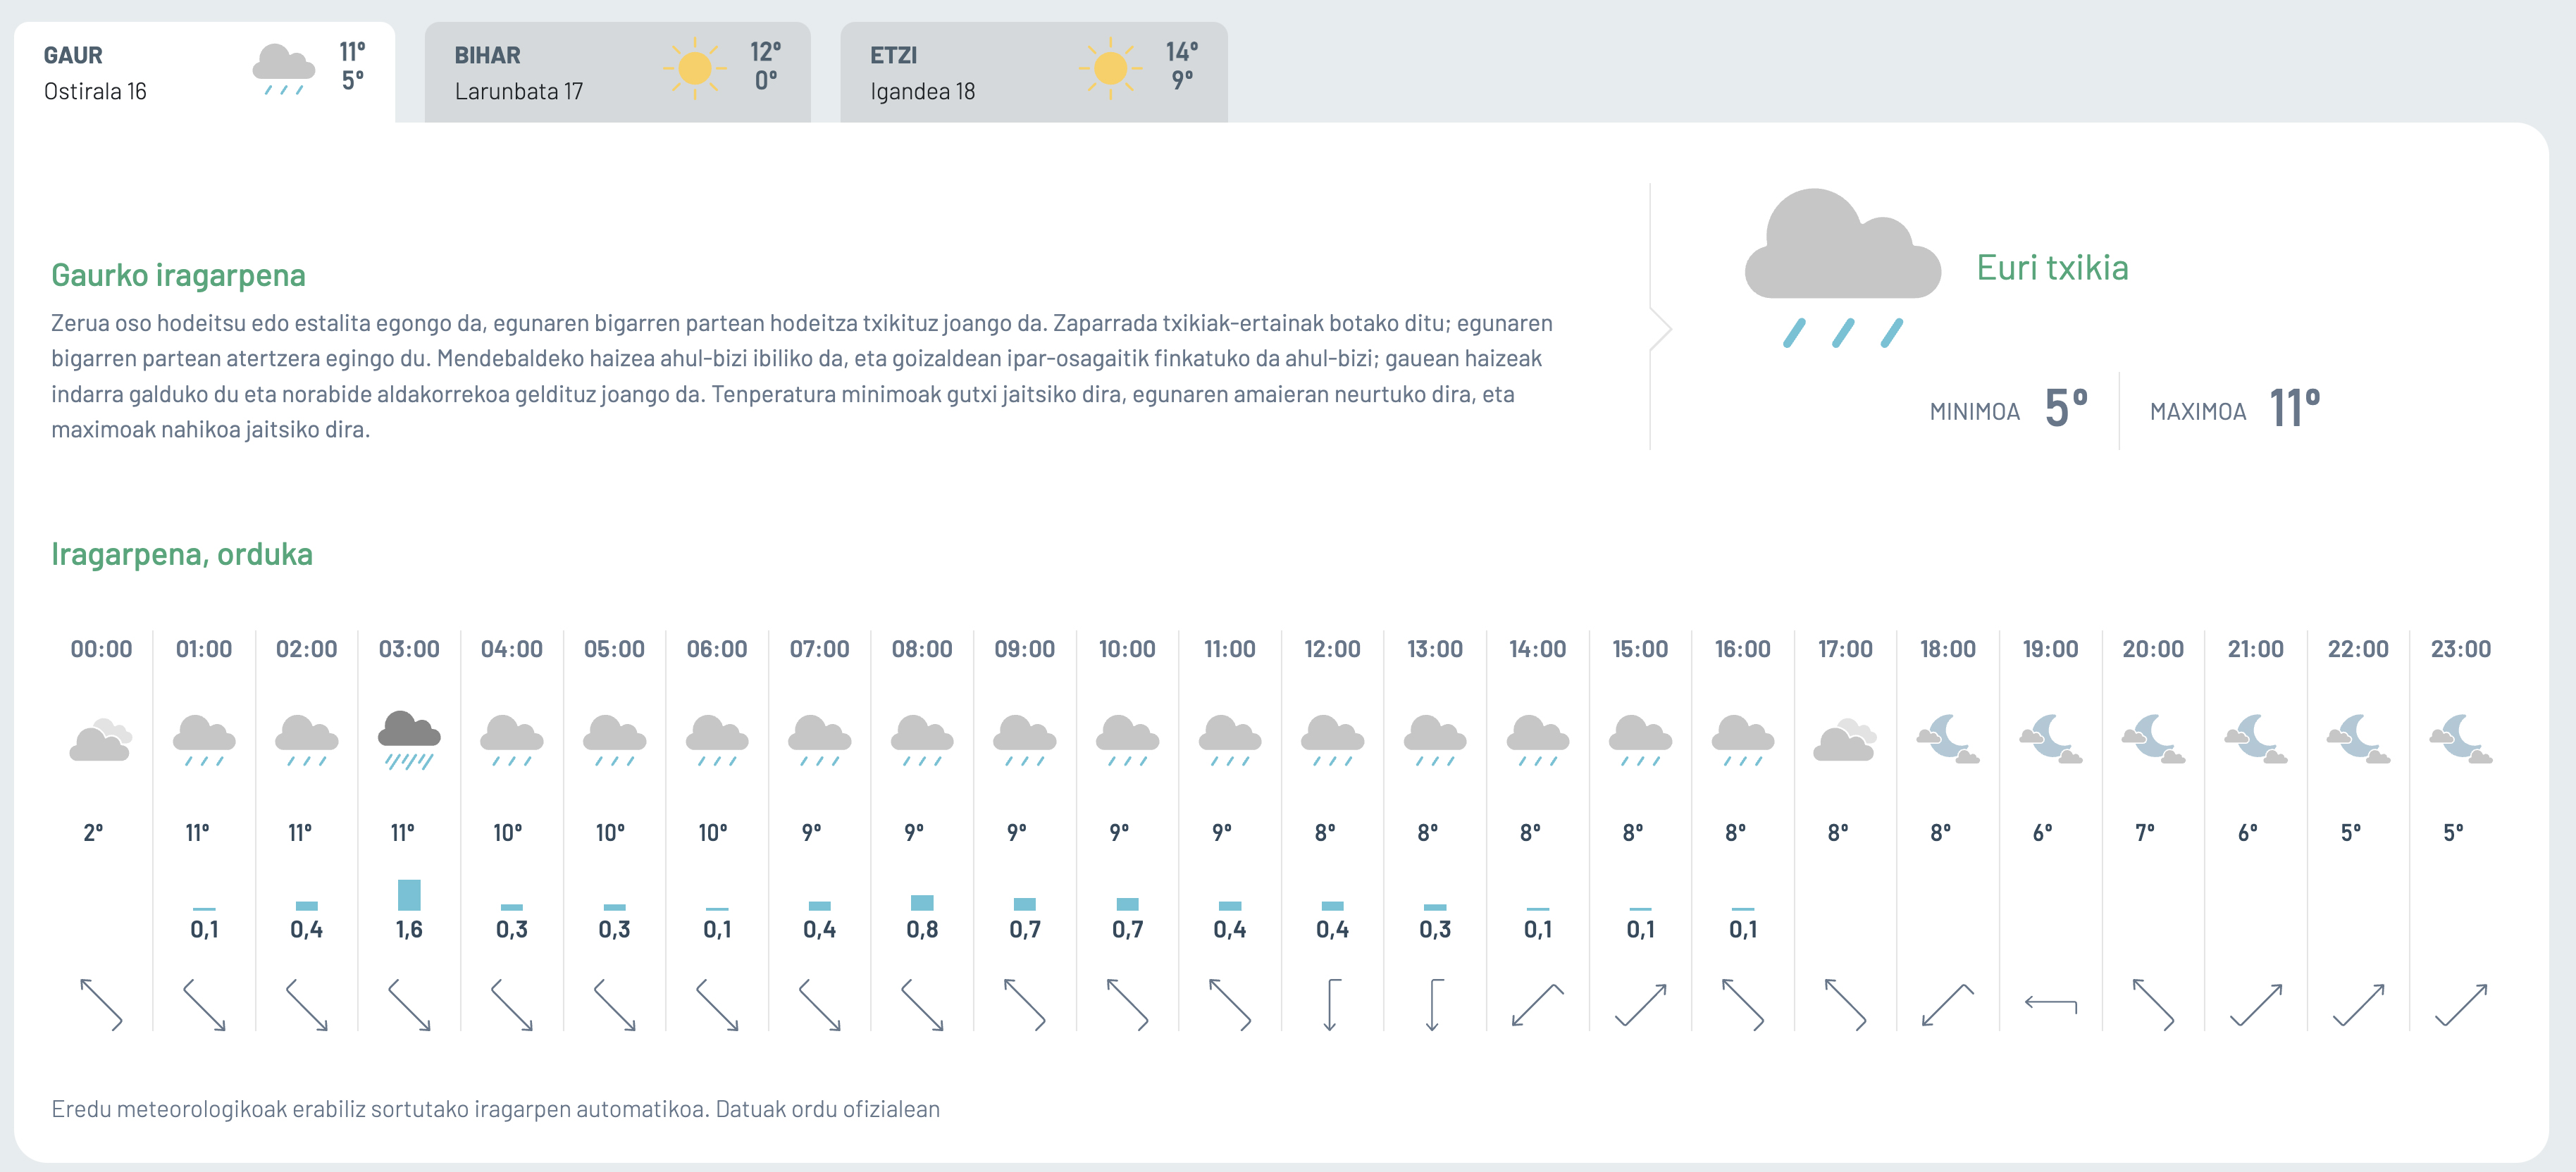Click the sun icon in the BIHAR tab
This screenshot has height=1172, width=2576.
694,68
